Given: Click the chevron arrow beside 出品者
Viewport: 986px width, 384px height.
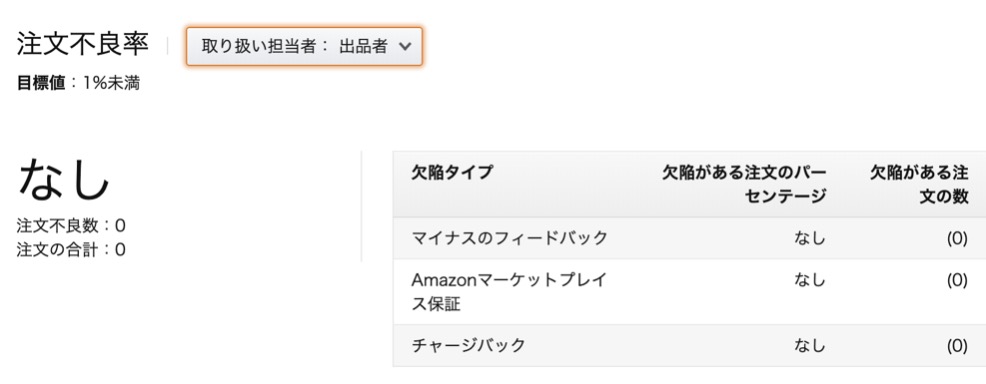Looking at the screenshot, I should (405, 47).
